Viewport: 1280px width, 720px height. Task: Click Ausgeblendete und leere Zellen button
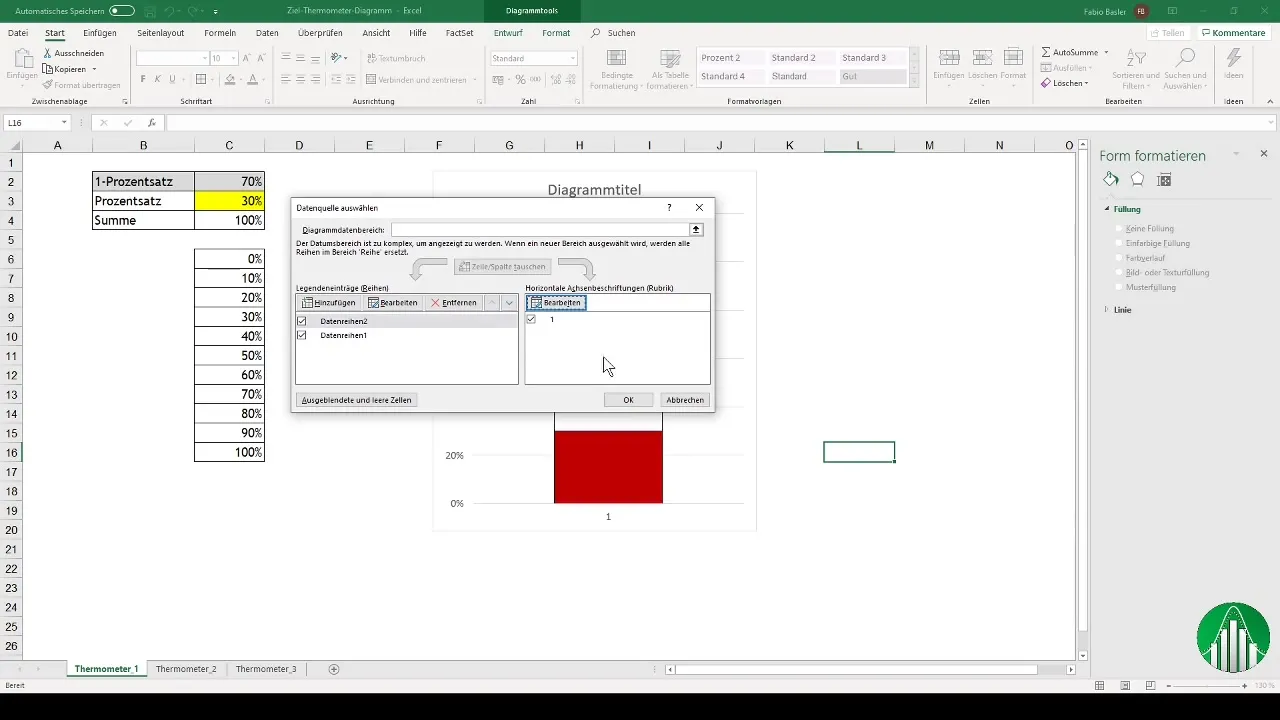pyautogui.click(x=357, y=400)
